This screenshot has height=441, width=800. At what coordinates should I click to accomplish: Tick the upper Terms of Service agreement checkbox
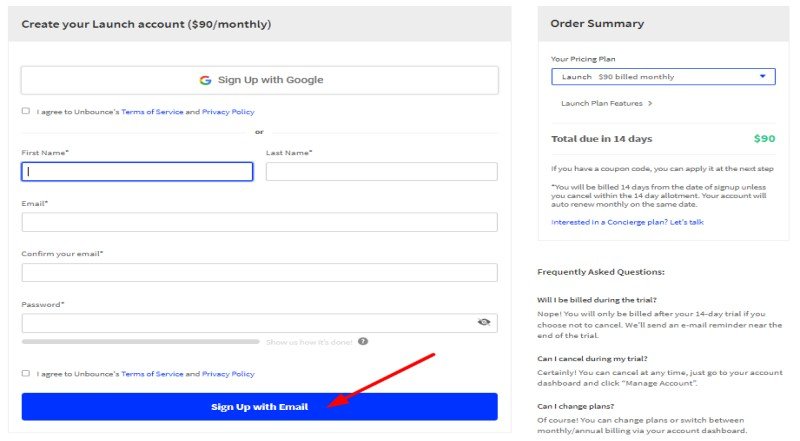(26, 111)
